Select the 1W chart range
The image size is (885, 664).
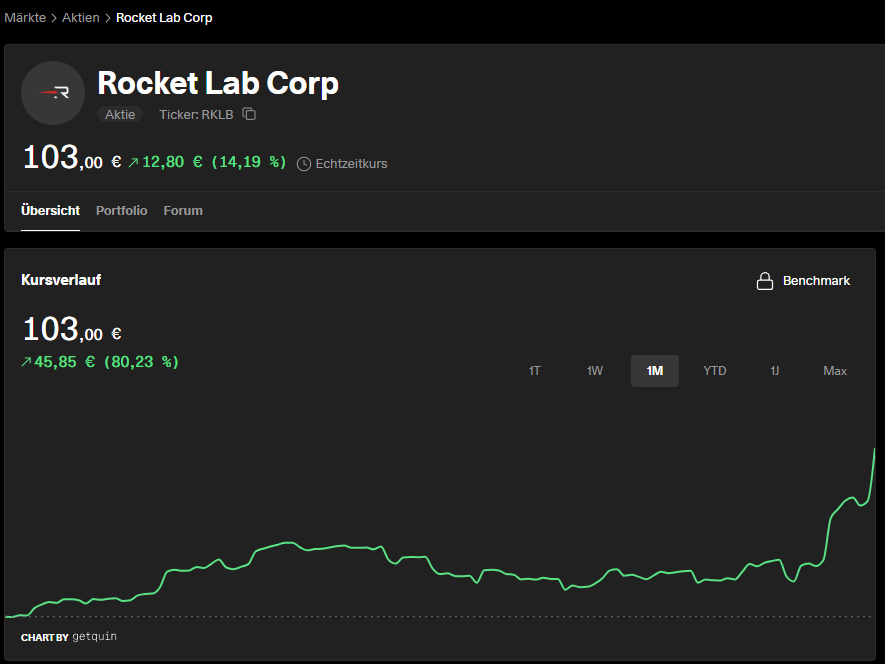pyautogui.click(x=594, y=371)
